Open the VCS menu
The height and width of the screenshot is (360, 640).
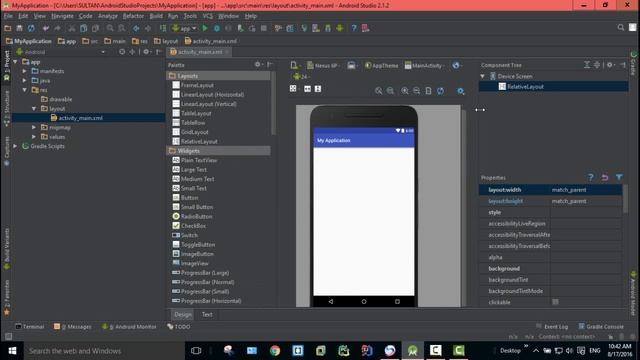click(208, 16)
